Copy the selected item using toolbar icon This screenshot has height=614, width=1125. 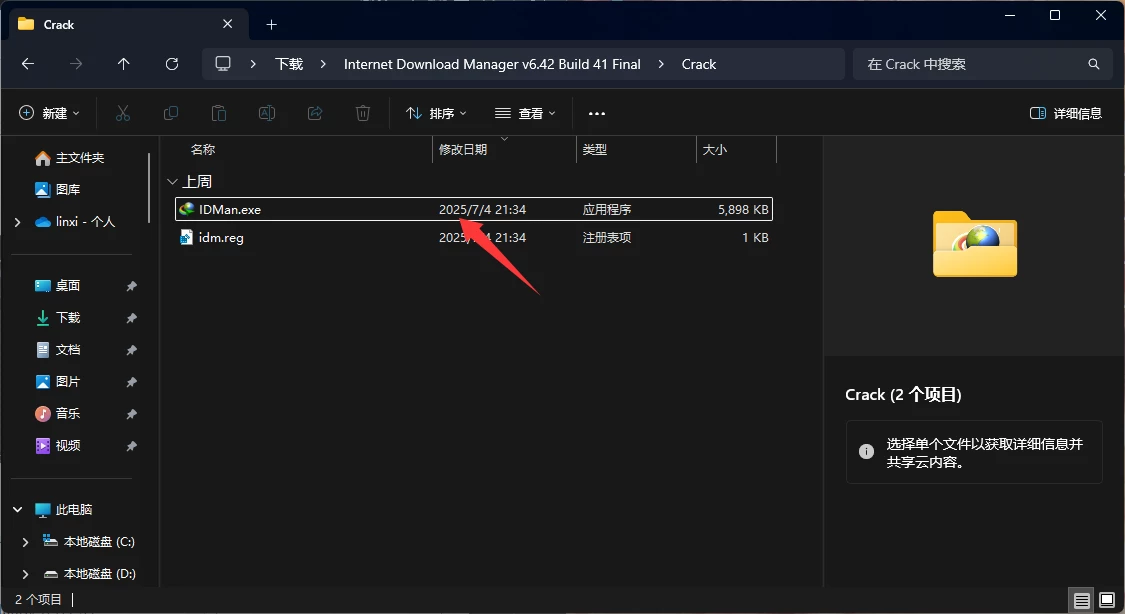coord(171,112)
